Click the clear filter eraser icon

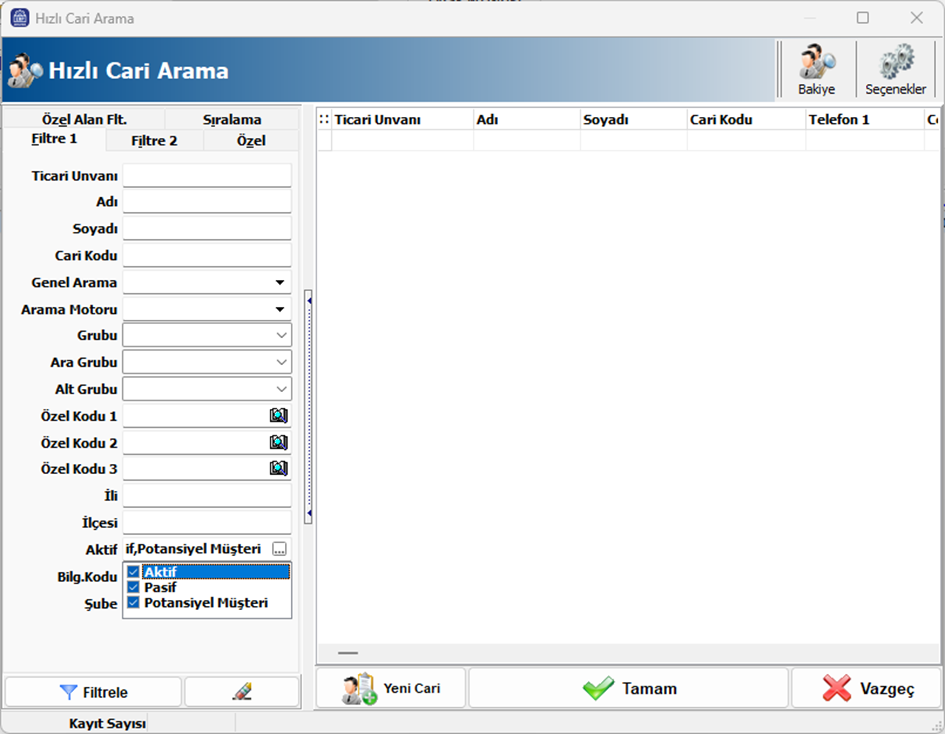[x=241, y=692]
